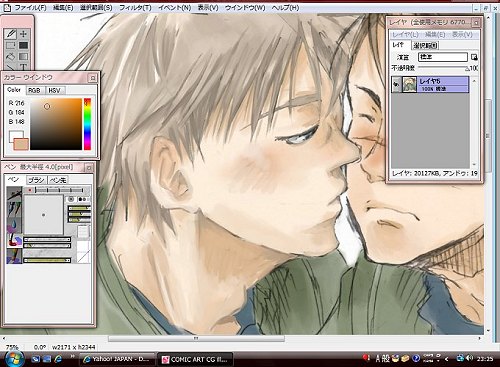The width and height of the screenshot is (500, 367).
Task: Click the icon next to the blend mode field
Action: coord(474,57)
